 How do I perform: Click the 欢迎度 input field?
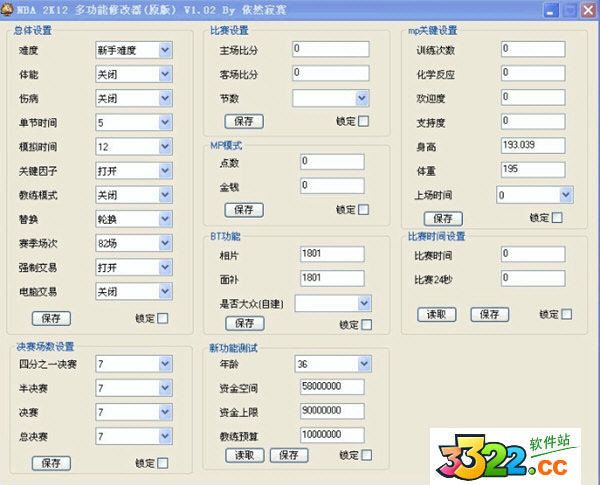tap(533, 97)
